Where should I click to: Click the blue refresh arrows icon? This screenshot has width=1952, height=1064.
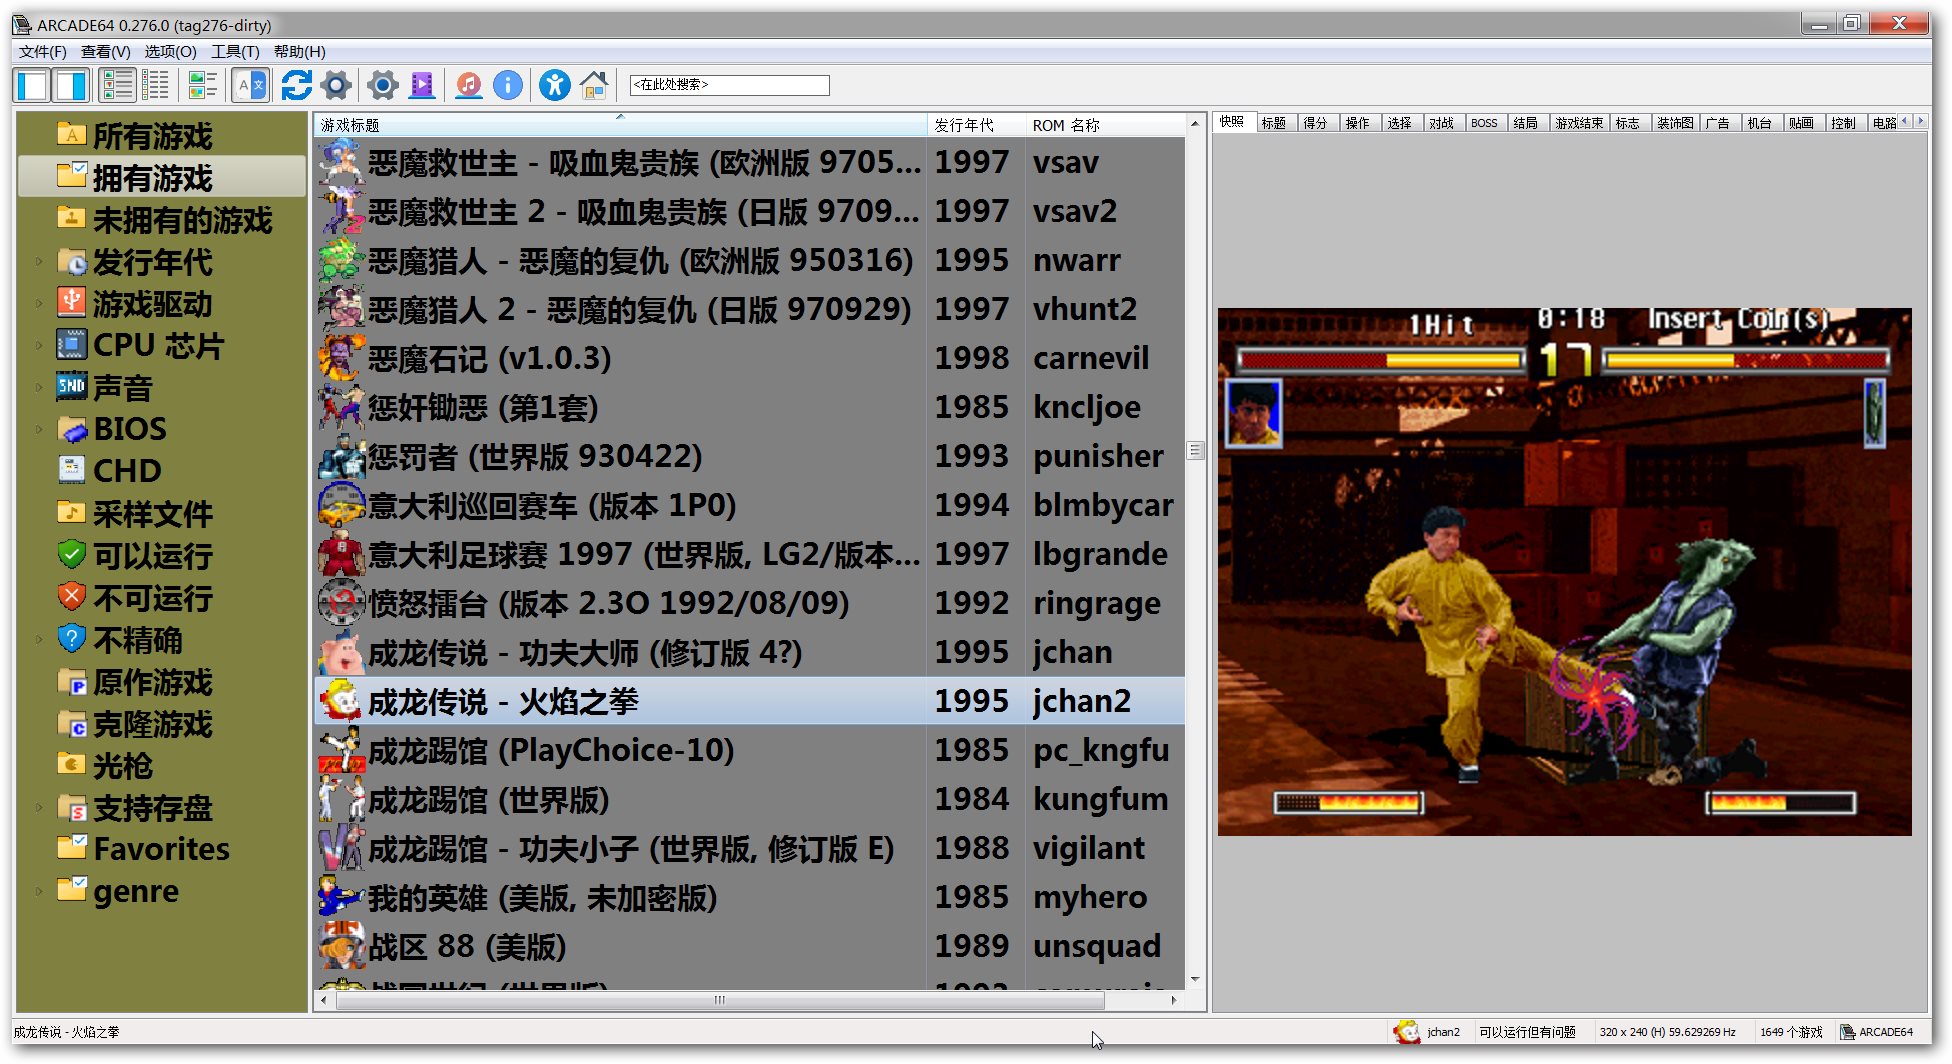(x=296, y=86)
